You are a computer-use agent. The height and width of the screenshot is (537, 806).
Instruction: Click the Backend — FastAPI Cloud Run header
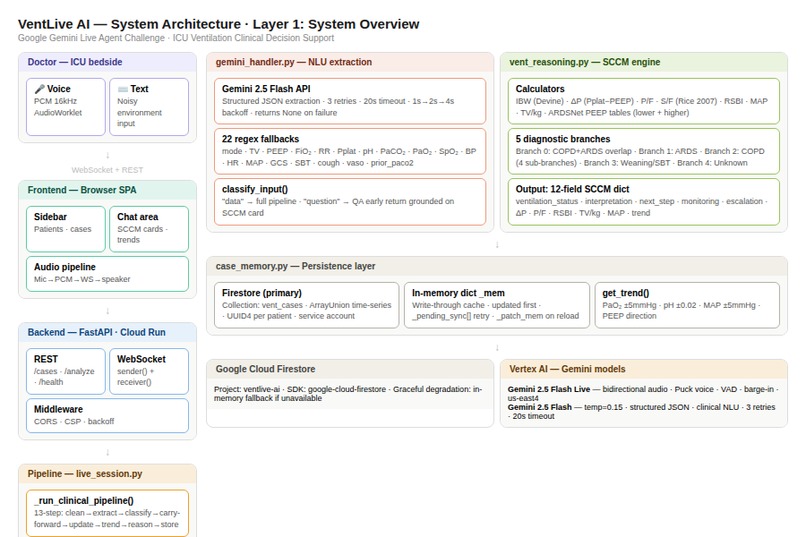point(107,332)
